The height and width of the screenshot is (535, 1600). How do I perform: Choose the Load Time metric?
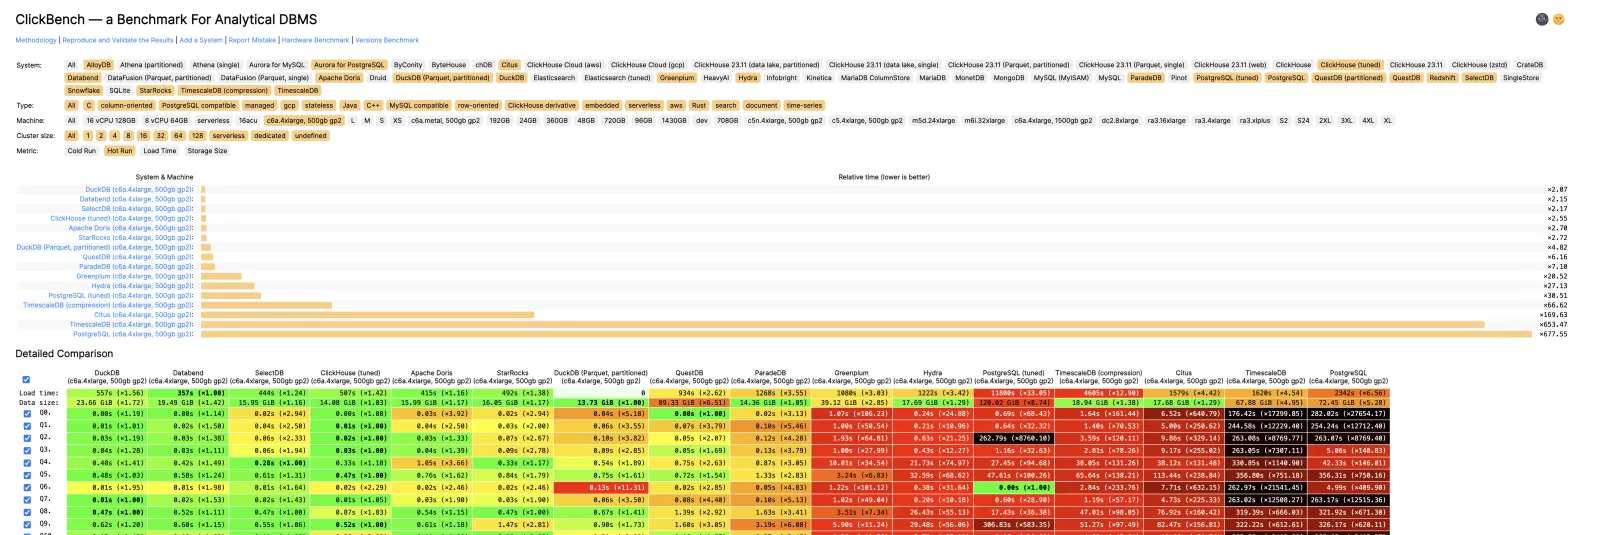pyautogui.click(x=159, y=151)
